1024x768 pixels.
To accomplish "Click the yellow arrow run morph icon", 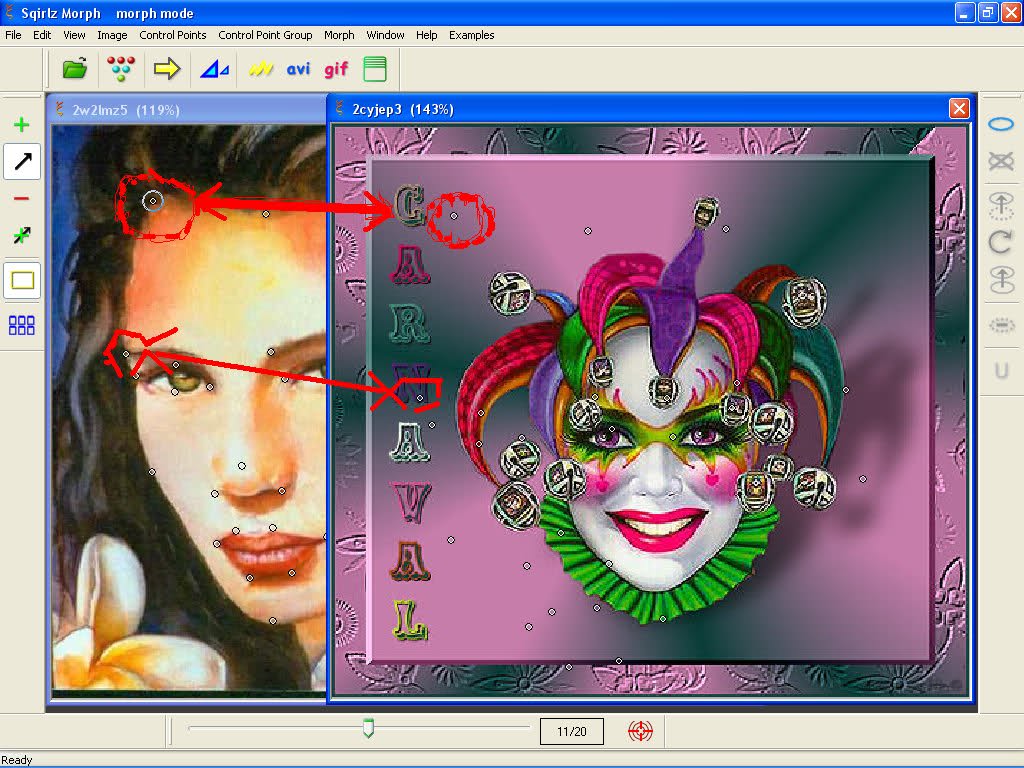I will 167,69.
